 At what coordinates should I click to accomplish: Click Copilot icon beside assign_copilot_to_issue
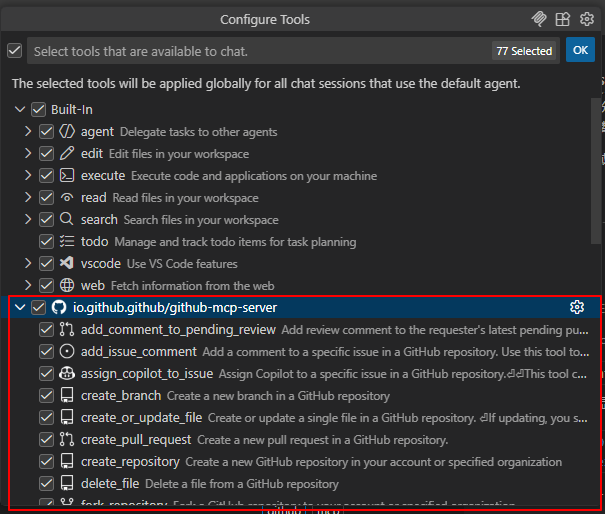click(67, 373)
